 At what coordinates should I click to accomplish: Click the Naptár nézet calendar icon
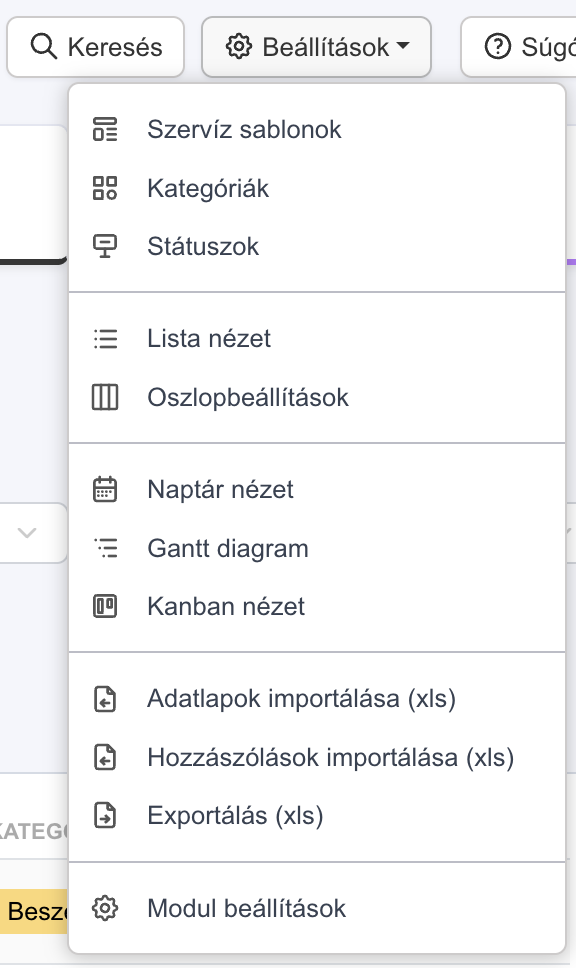click(x=105, y=490)
